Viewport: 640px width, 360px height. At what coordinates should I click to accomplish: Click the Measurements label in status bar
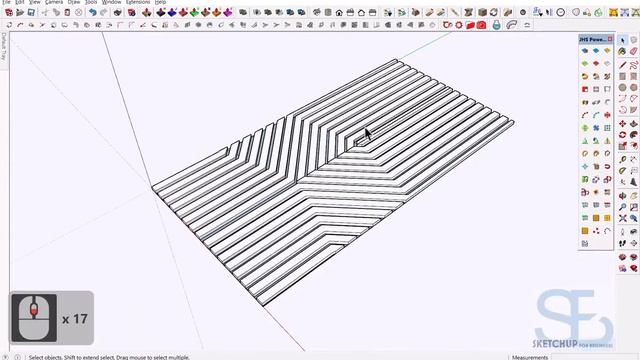pos(530,357)
